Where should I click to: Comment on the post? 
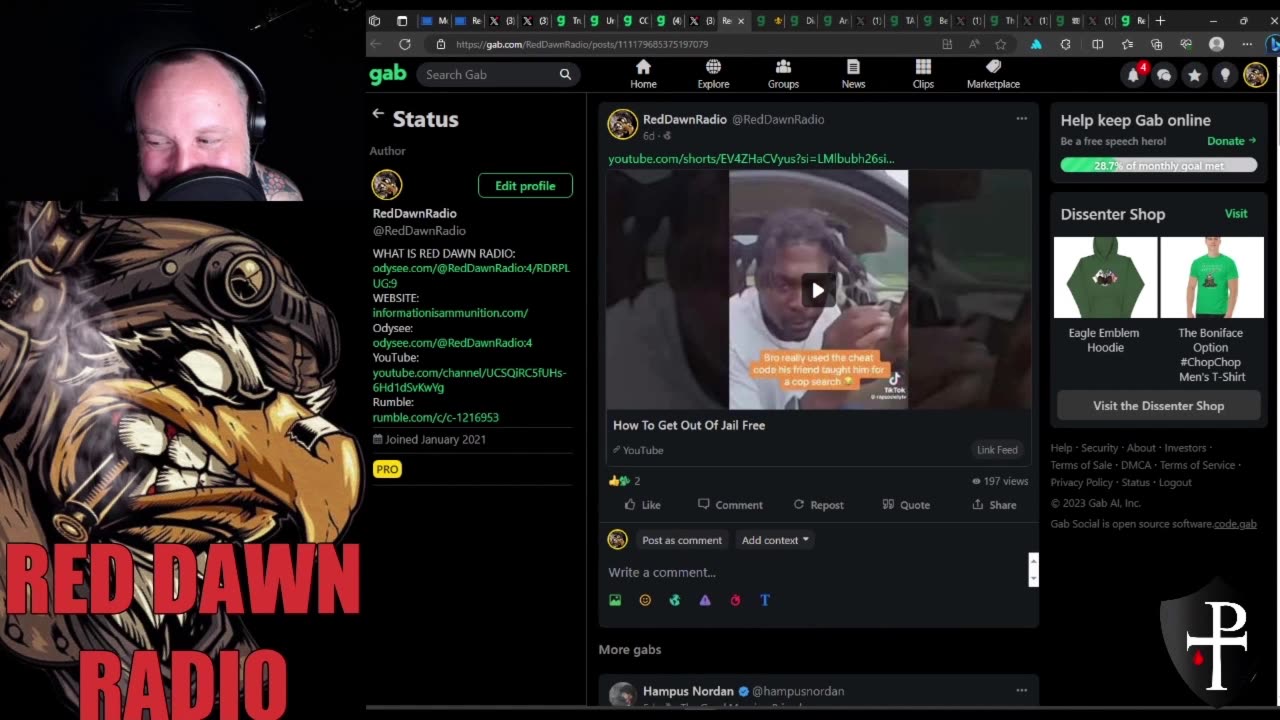tap(730, 505)
